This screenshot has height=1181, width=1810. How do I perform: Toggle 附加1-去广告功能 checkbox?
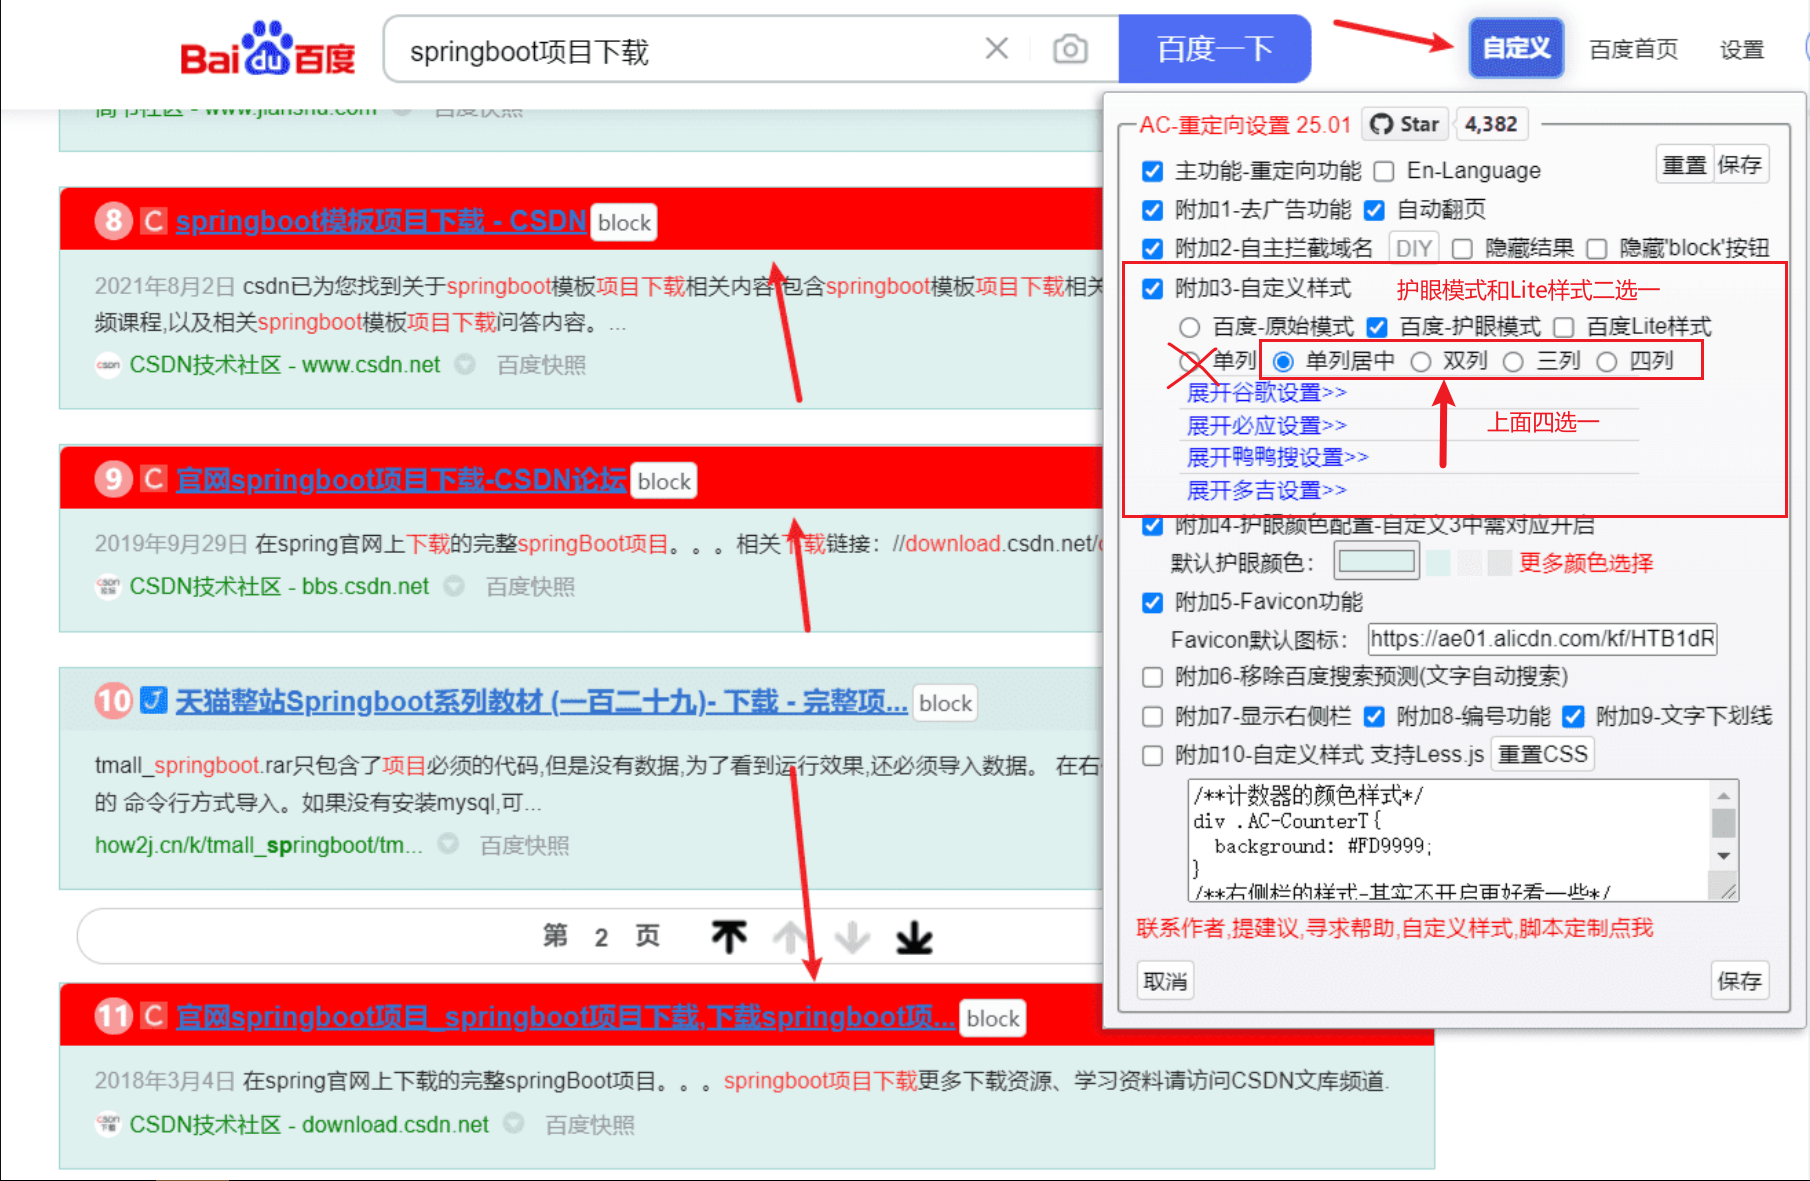click(x=1152, y=210)
